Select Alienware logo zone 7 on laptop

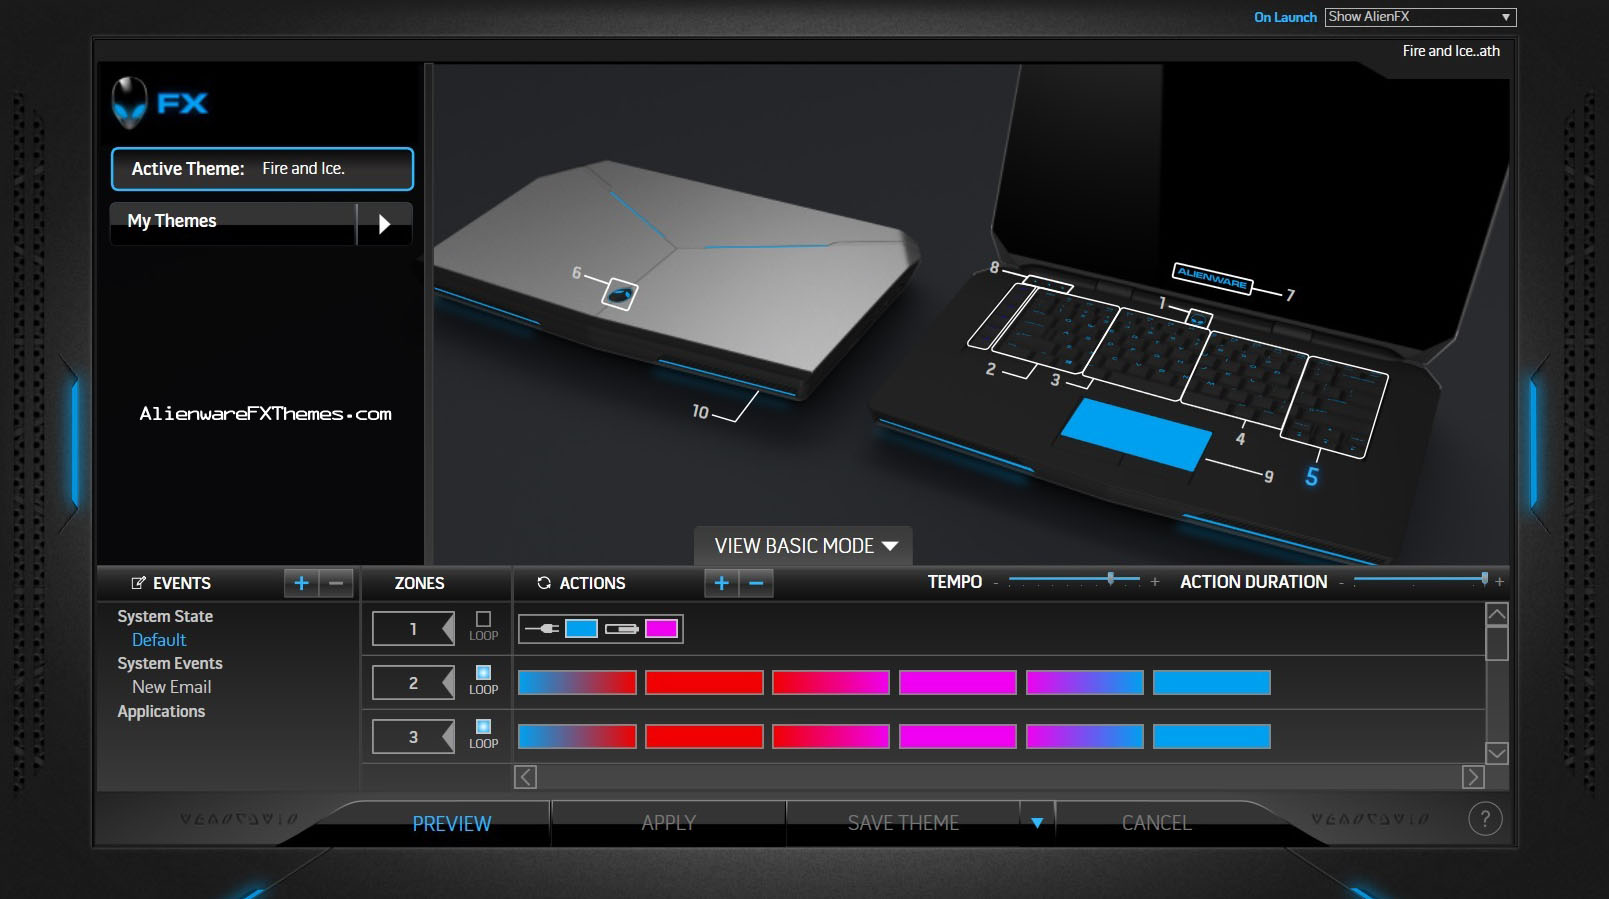[1212, 277]
